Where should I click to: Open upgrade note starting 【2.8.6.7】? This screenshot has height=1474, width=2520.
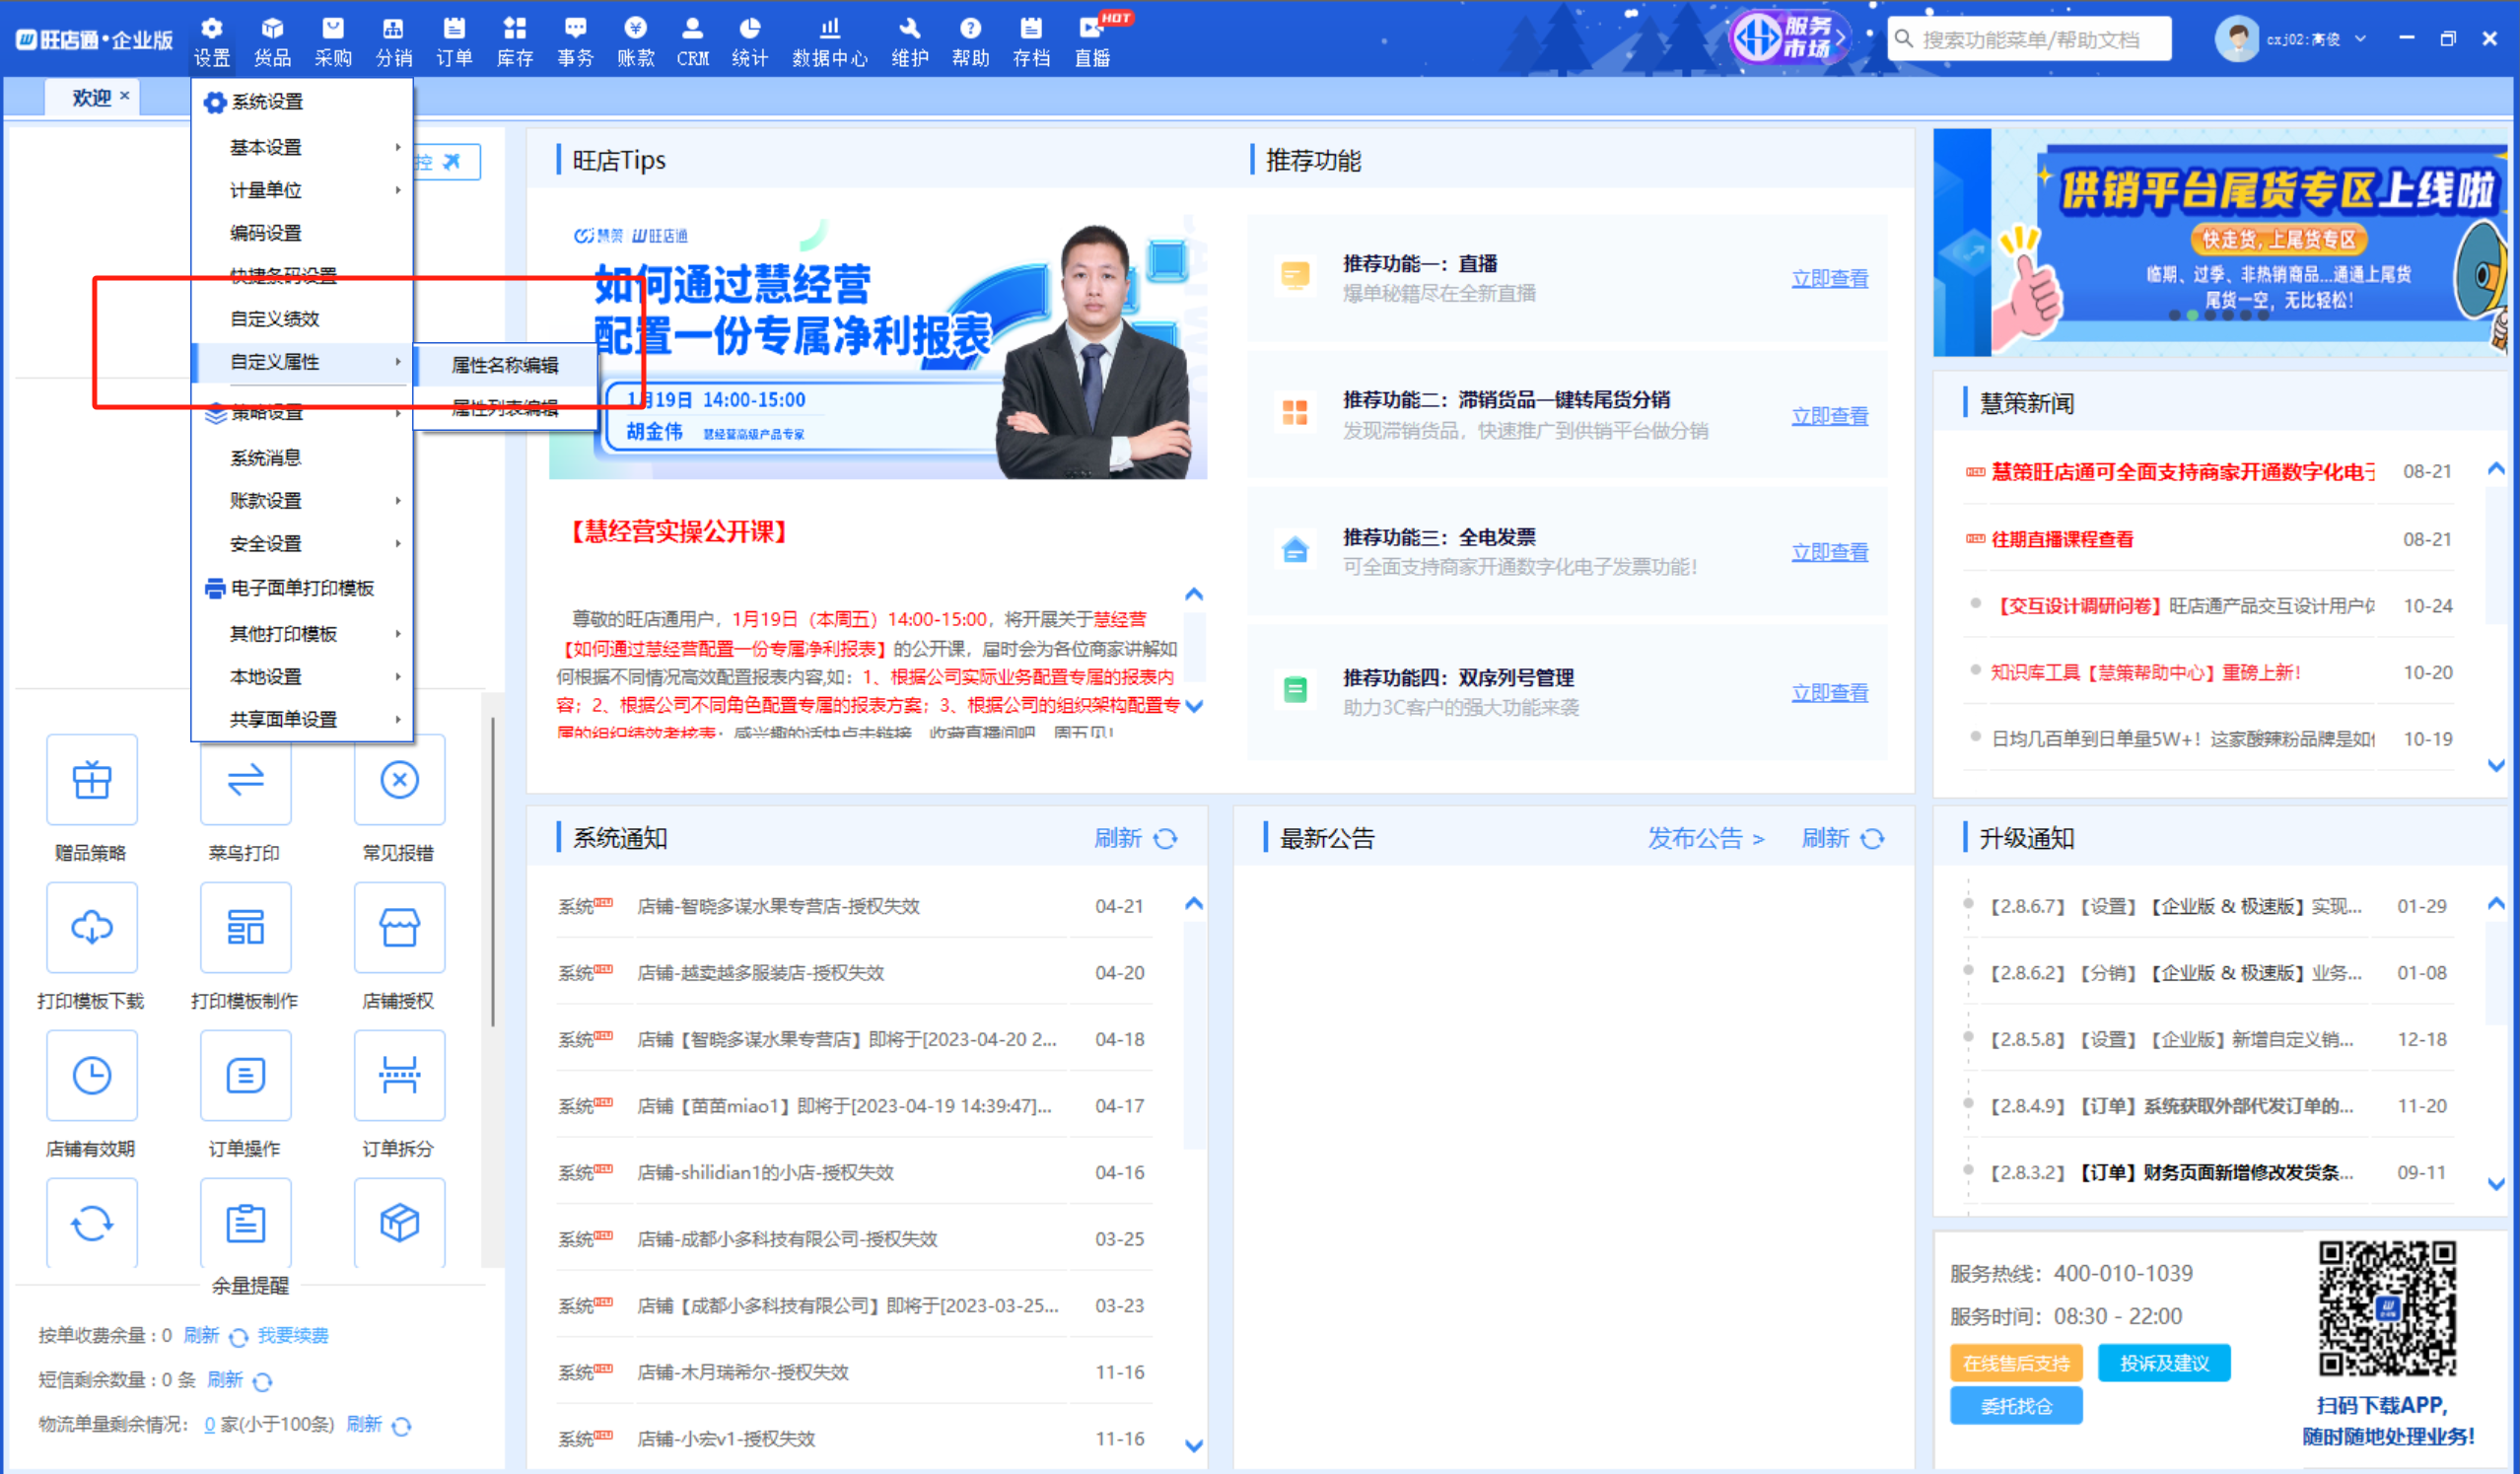tap(2173, 906)
